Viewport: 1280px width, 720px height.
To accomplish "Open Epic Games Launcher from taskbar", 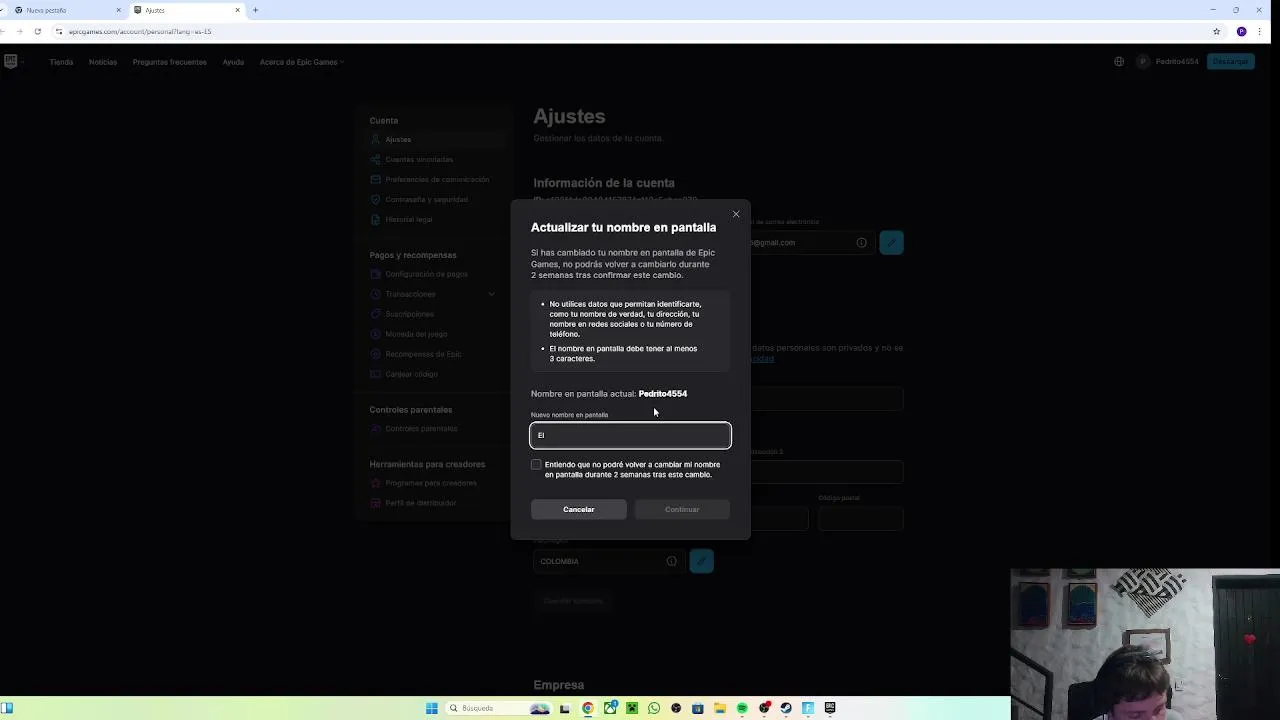I will (x=830, y=708).
